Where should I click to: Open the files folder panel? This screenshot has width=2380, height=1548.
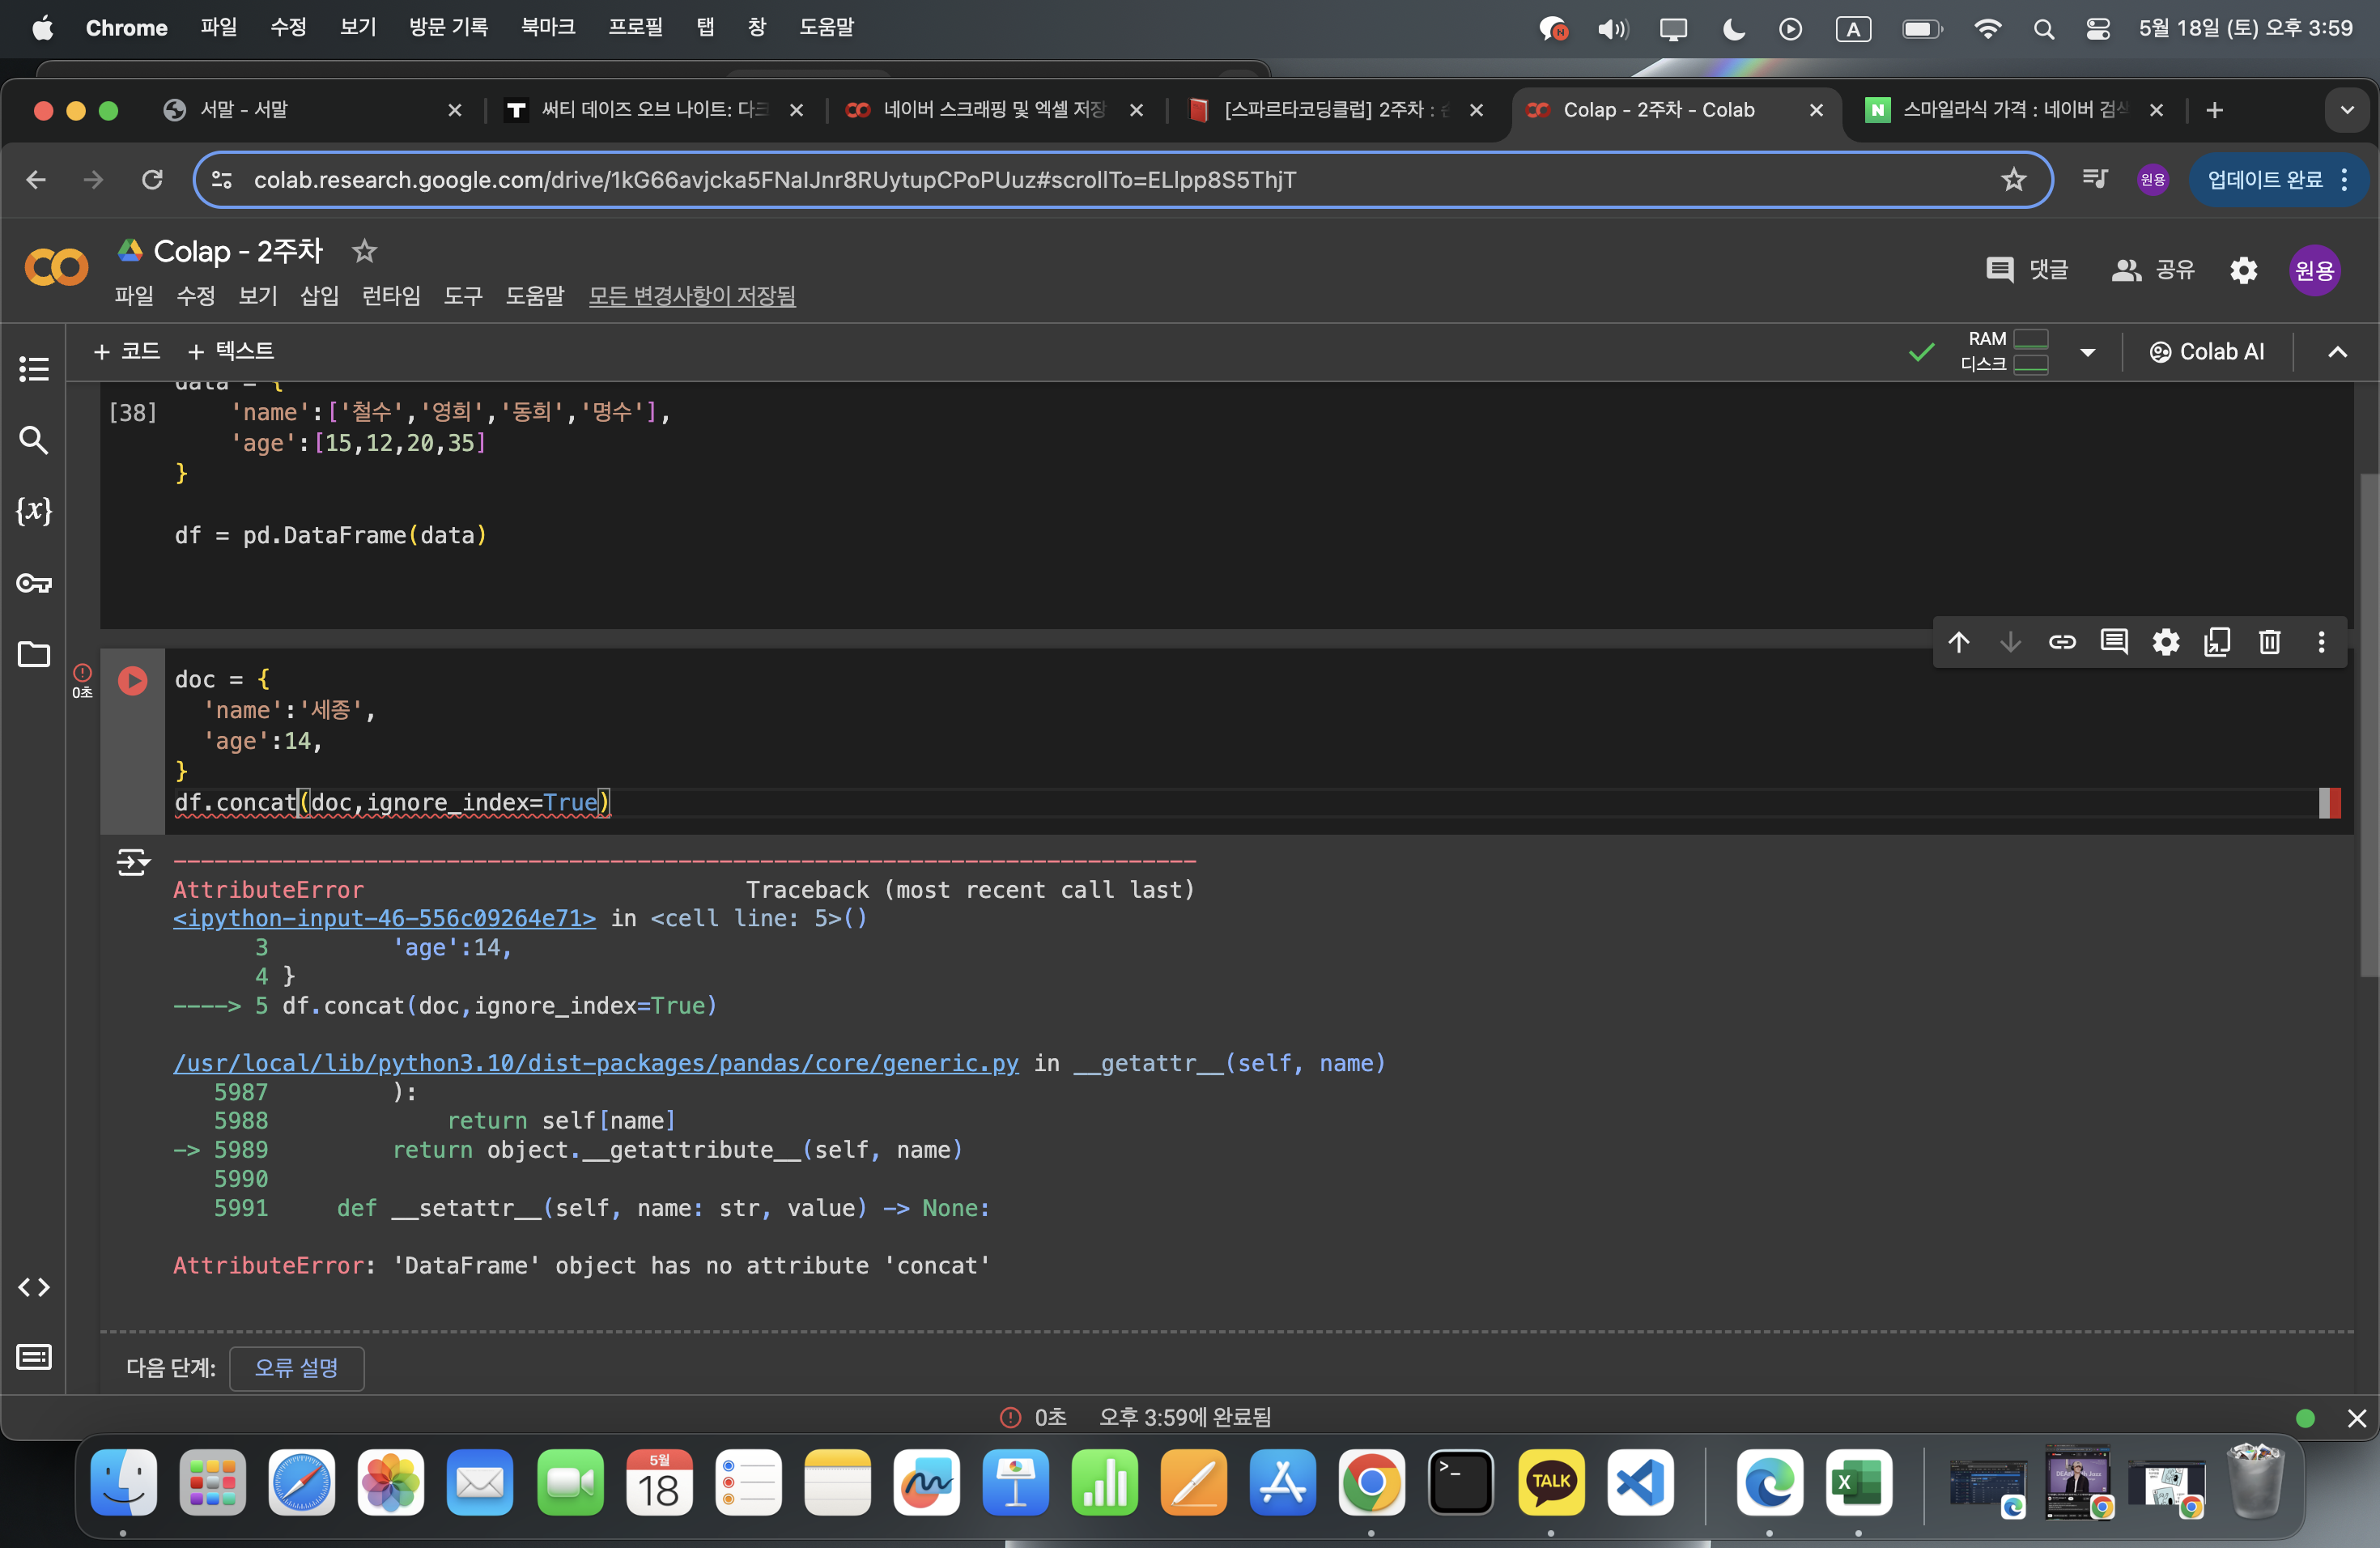pyautogui.click(x=34, y=654)
